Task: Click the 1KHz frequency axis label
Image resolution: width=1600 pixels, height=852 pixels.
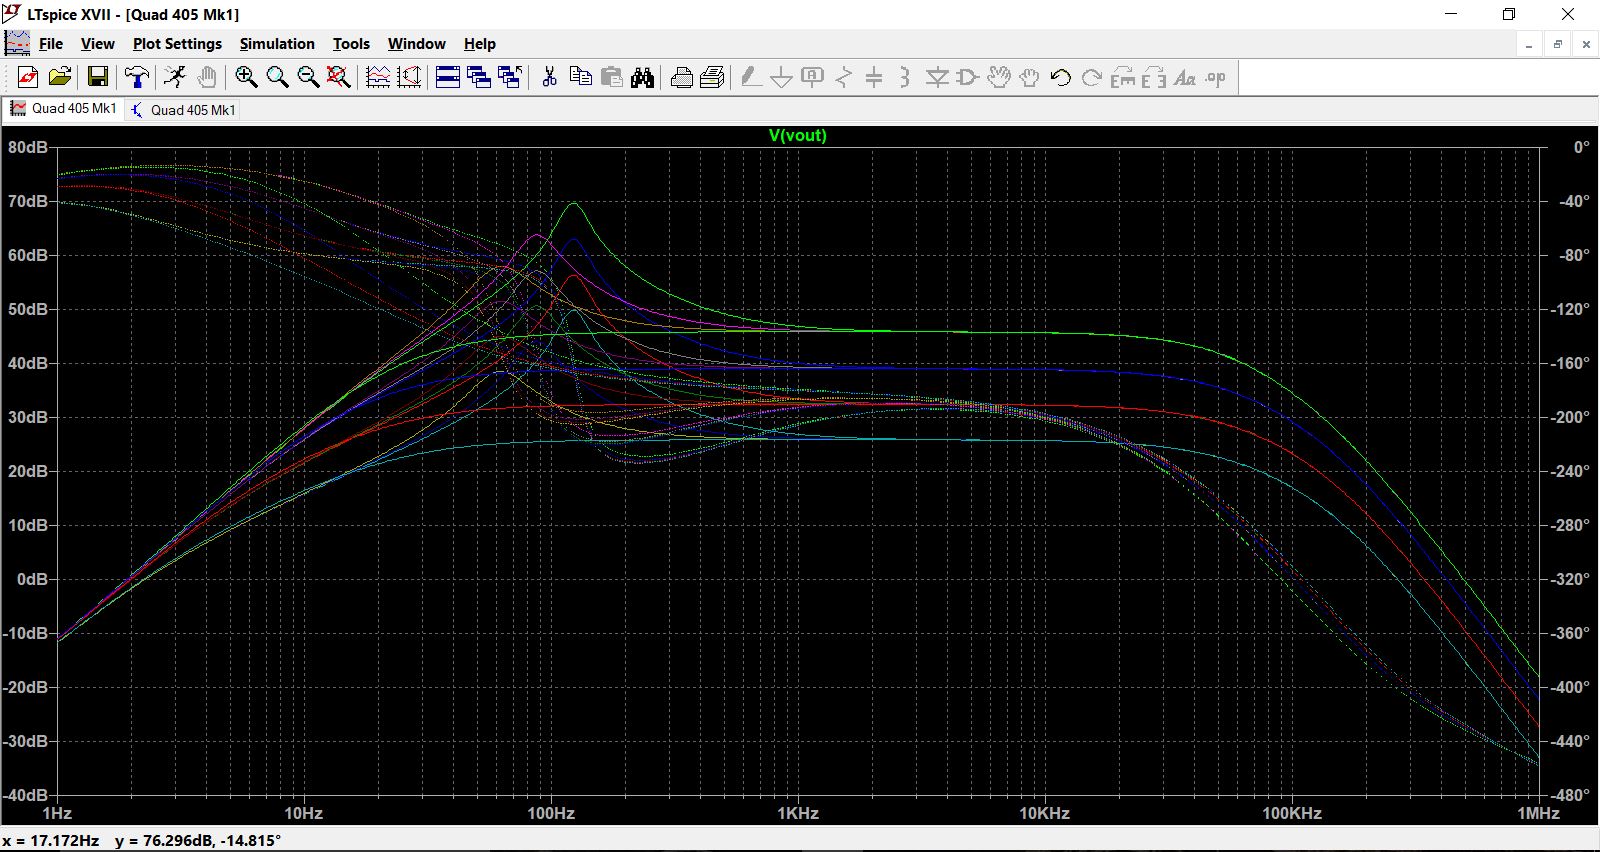Action: click(798, 813)
